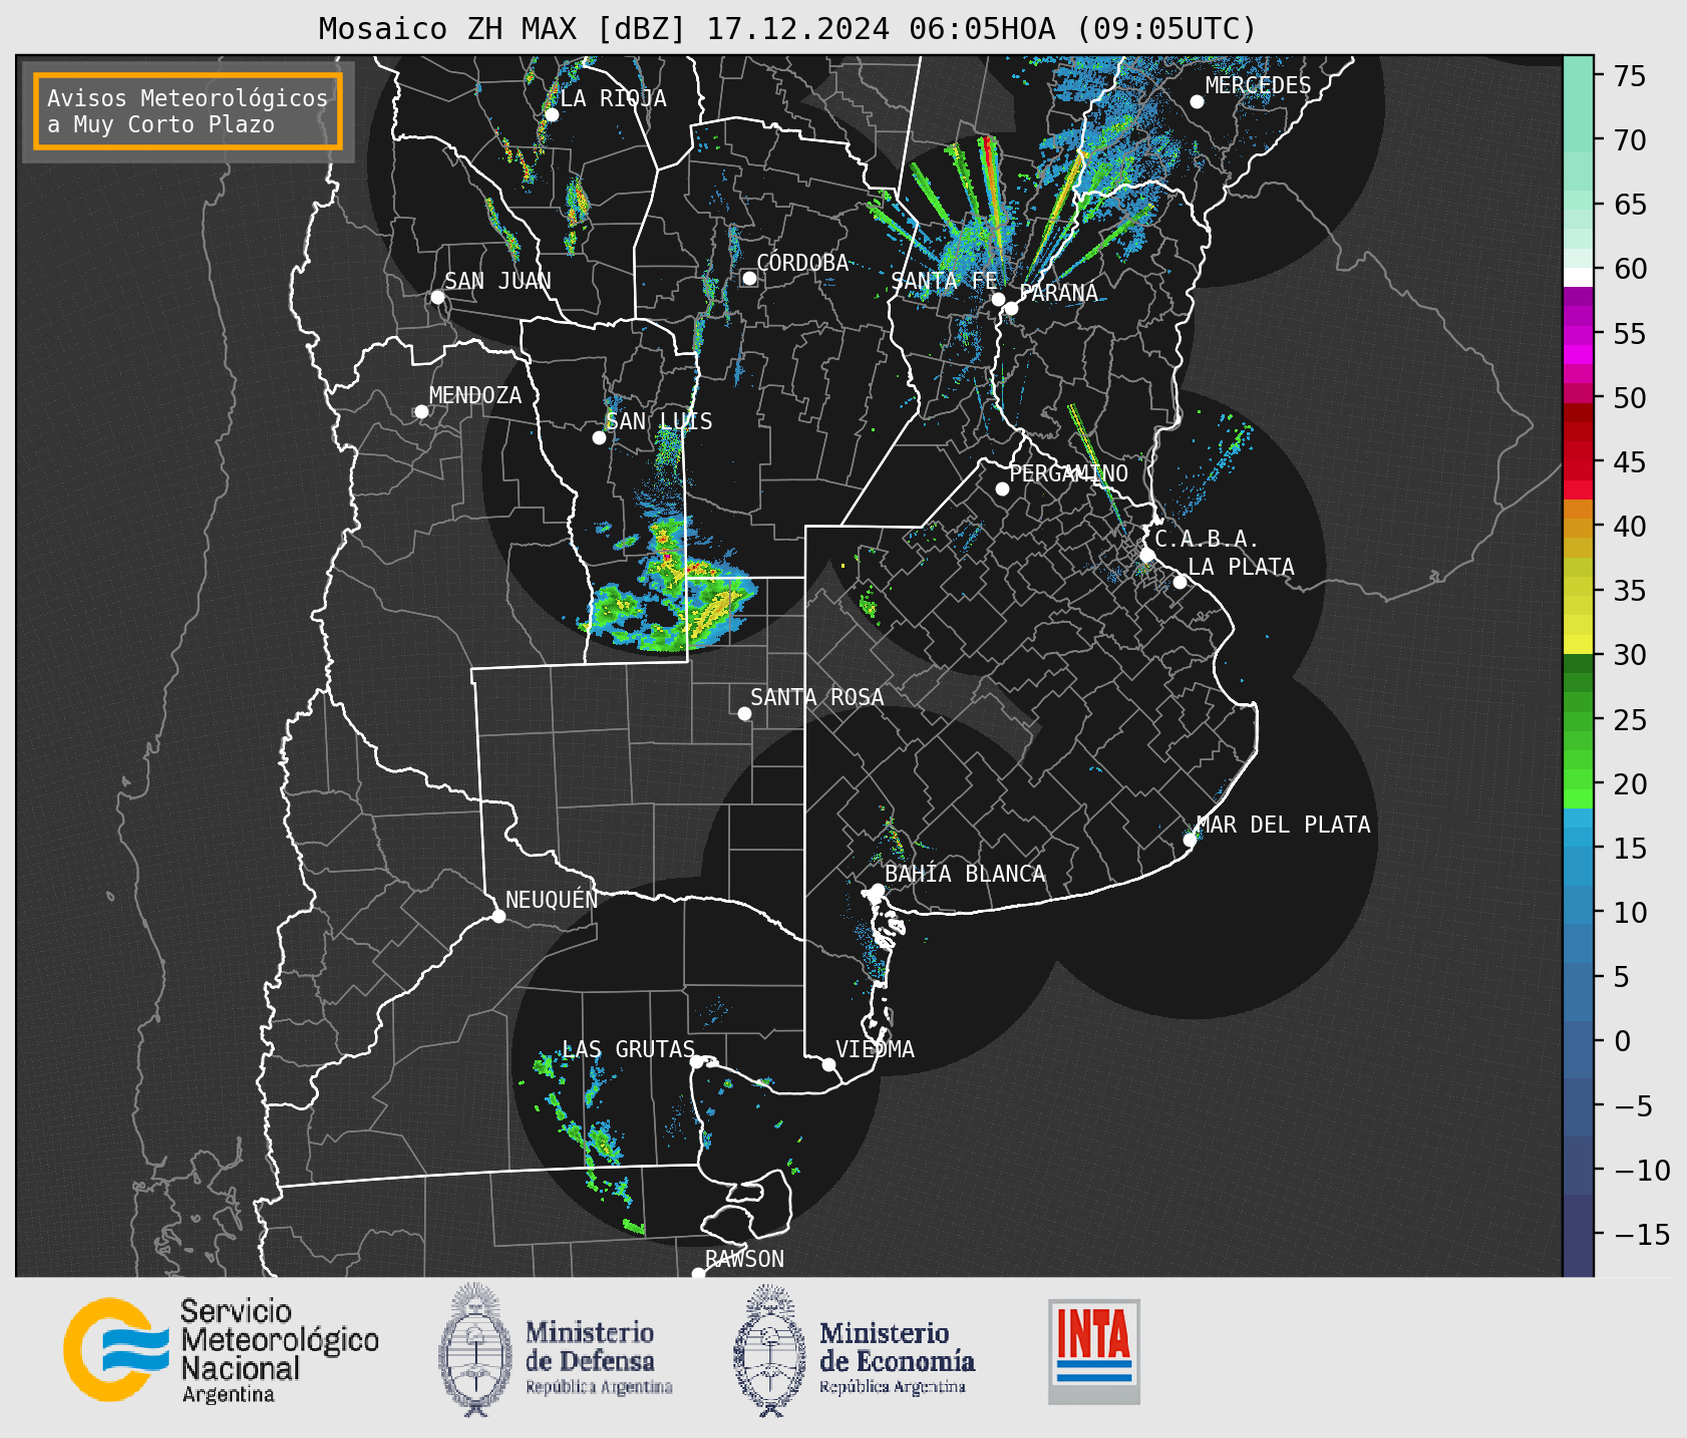The image size is (1687, 1438).
Task: Click the CÓRDOBA city label
Action: point(802,262)
